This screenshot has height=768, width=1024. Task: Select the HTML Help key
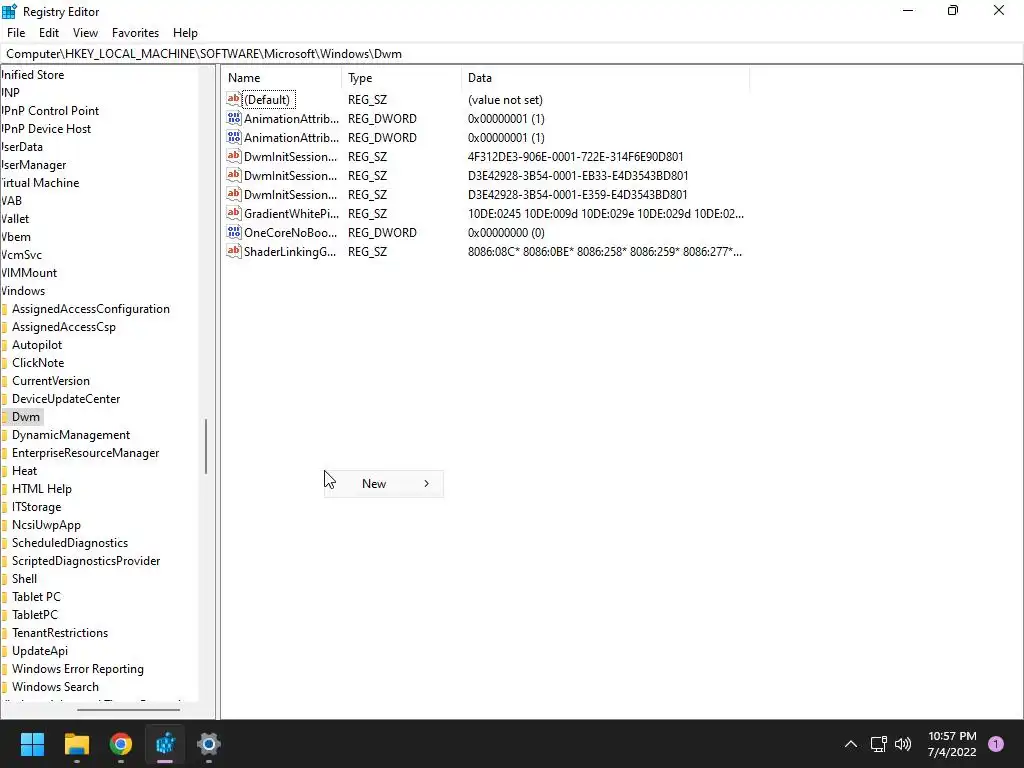[x=42, y=489]
